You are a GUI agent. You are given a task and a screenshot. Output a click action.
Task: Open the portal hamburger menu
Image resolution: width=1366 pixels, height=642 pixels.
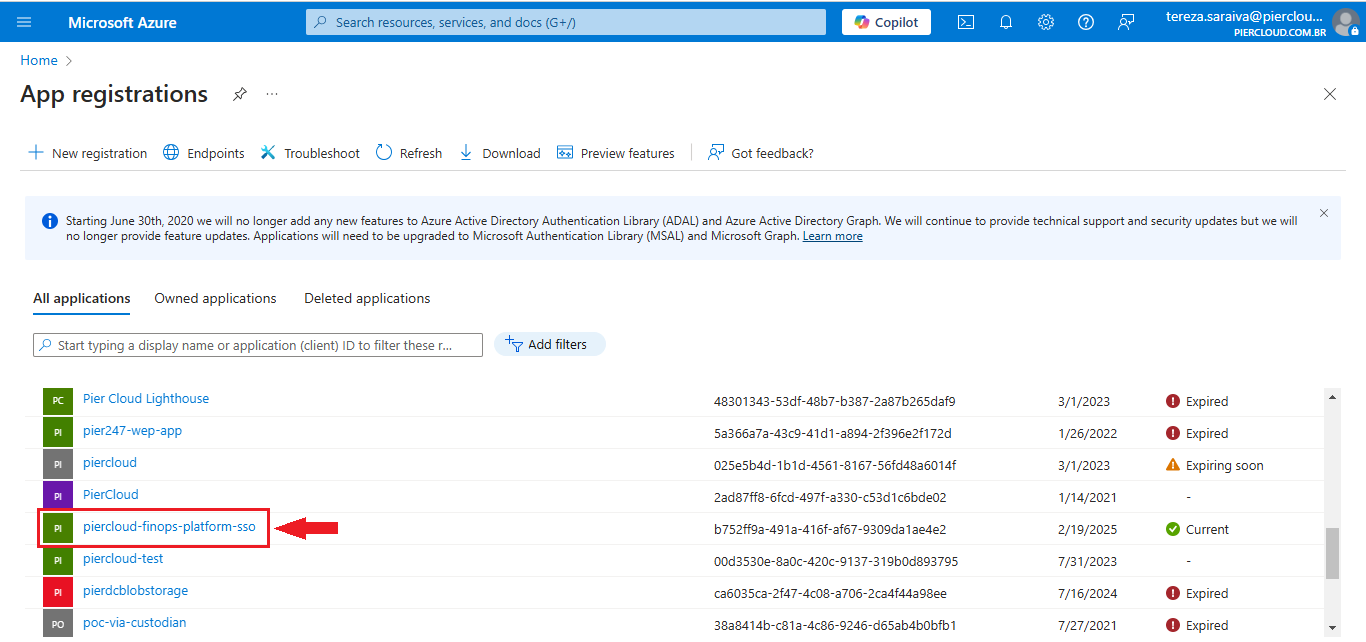coord(24,22)
